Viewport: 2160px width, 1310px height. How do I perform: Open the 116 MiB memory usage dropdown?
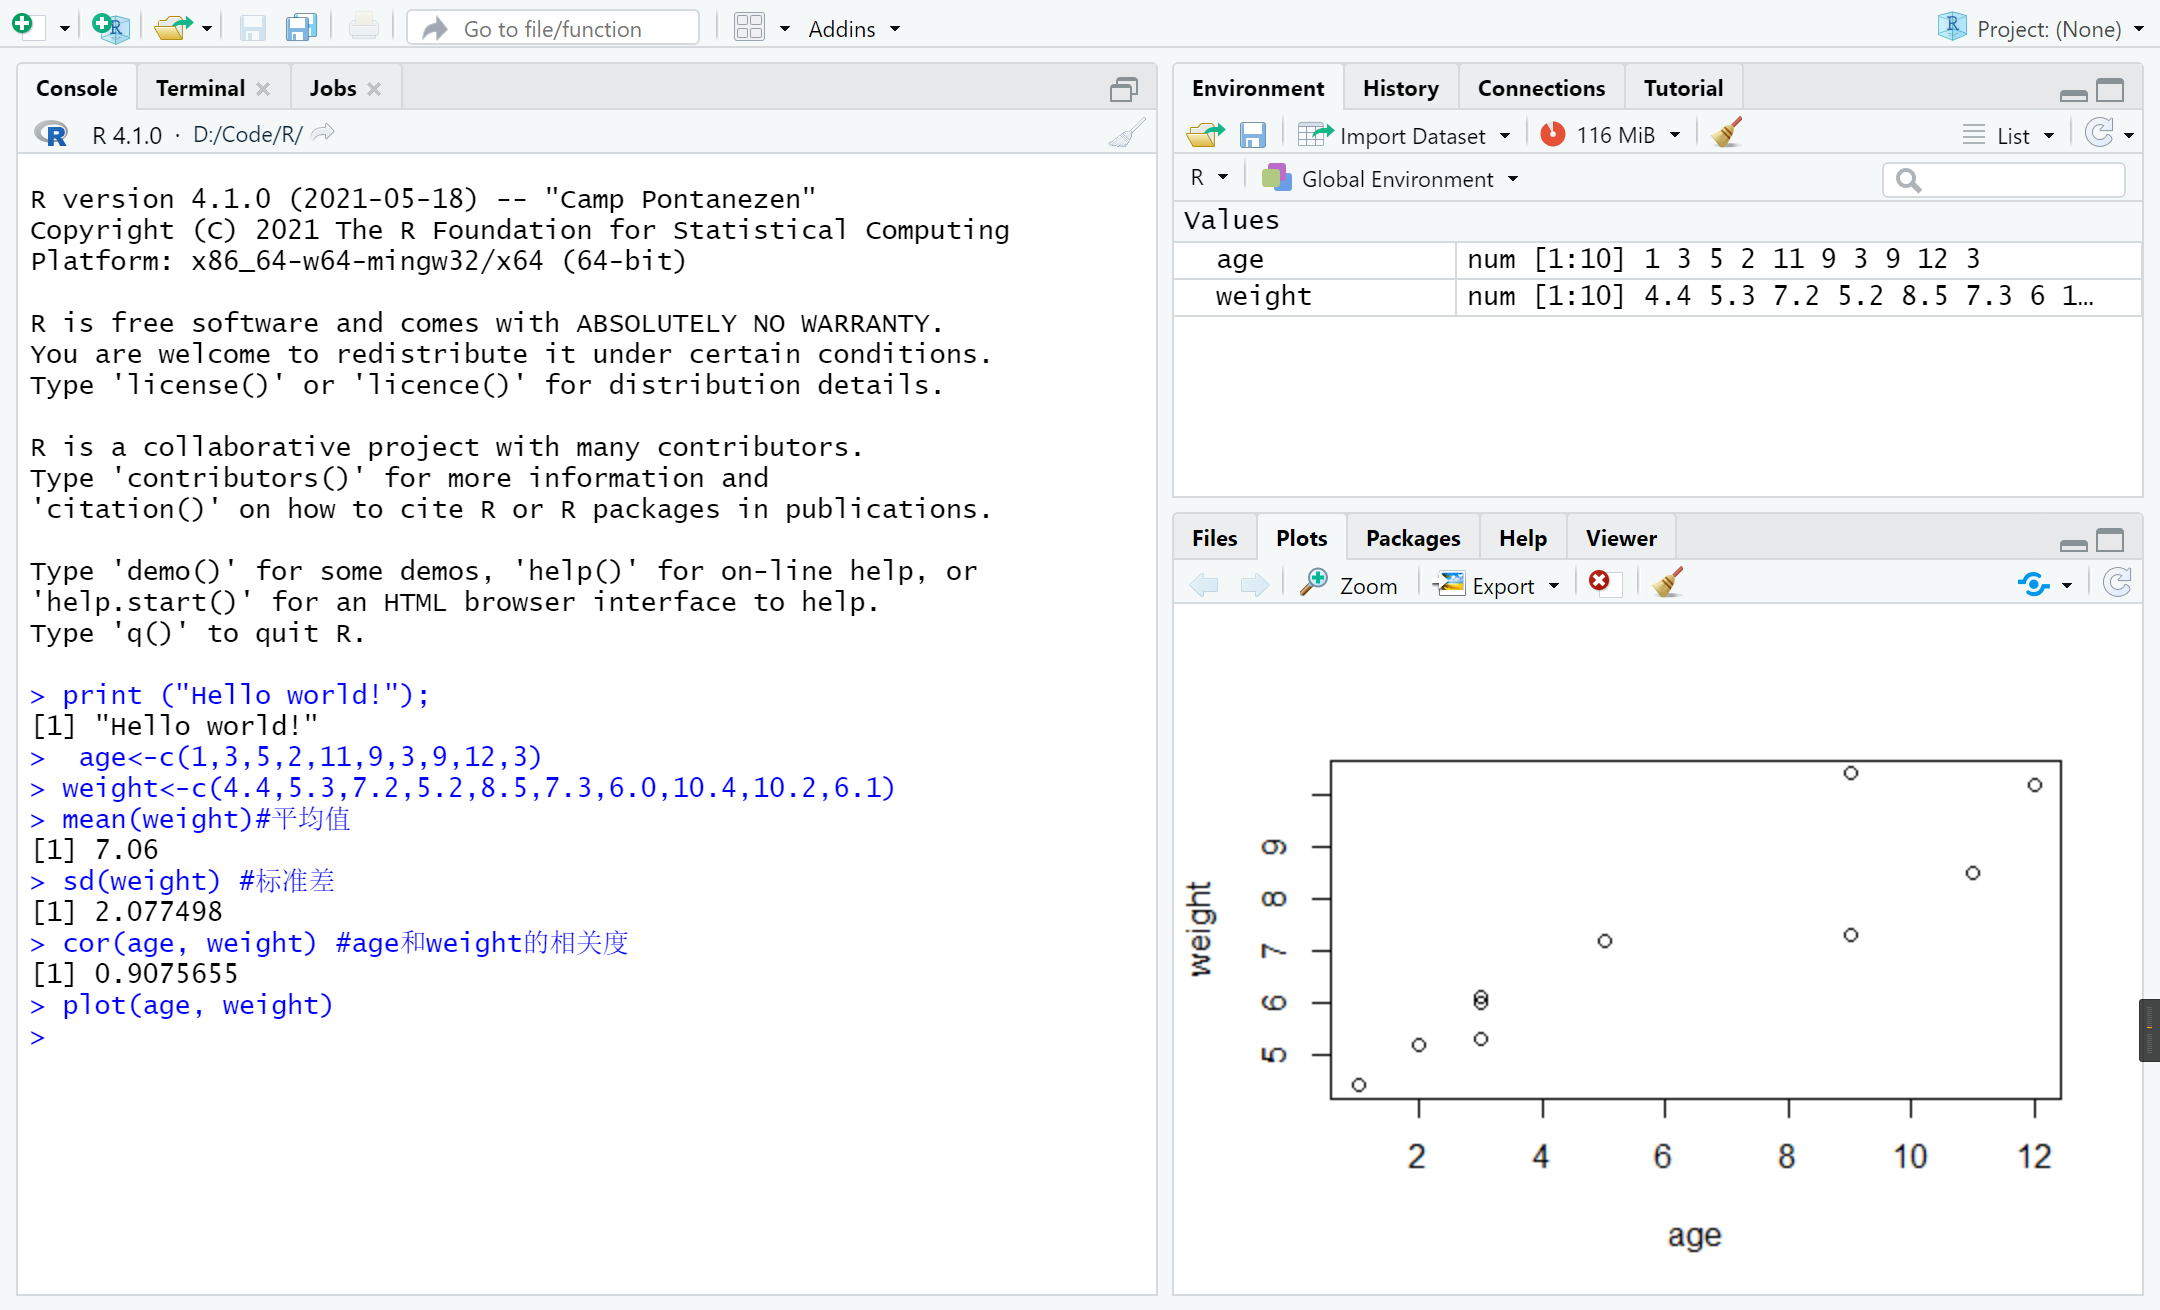click(1610, 134)
